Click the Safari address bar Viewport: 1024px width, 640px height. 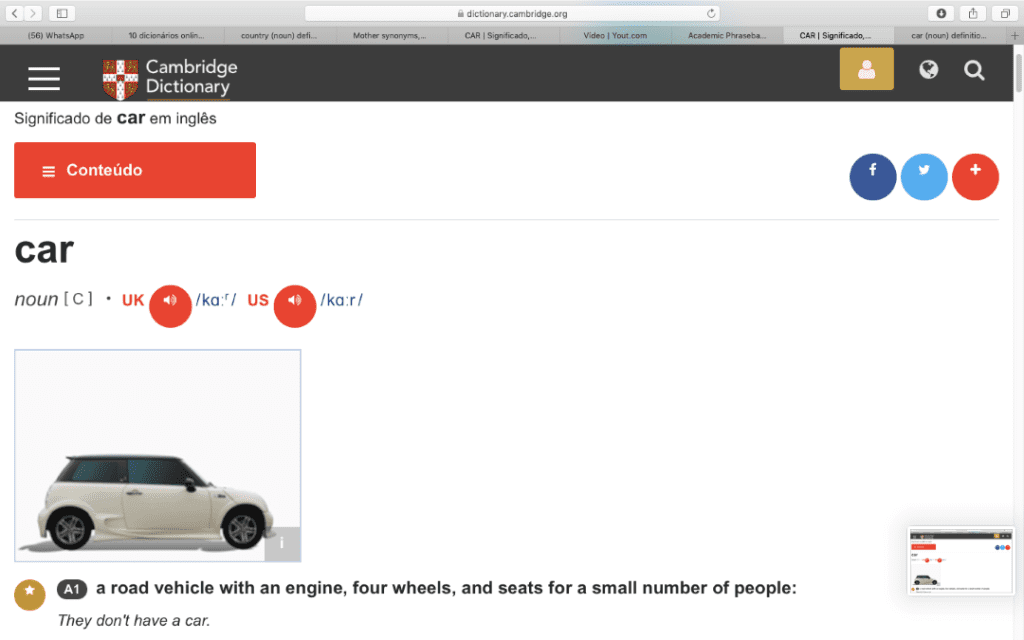pos(512,13)
